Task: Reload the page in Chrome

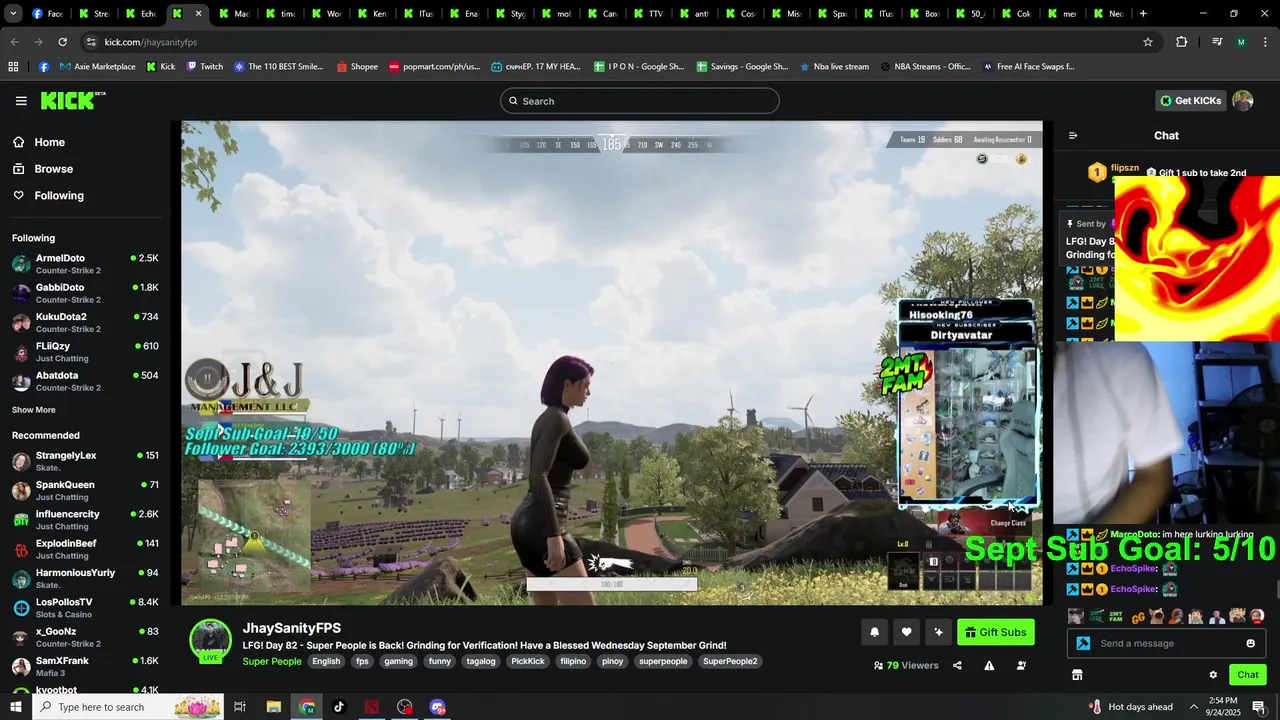Action: [x=62, y=42]
